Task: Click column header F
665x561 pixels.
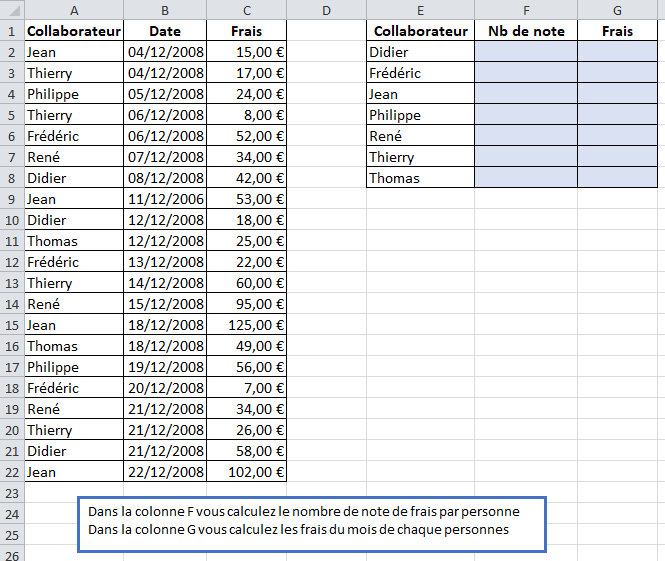Action: coord(526,10)
